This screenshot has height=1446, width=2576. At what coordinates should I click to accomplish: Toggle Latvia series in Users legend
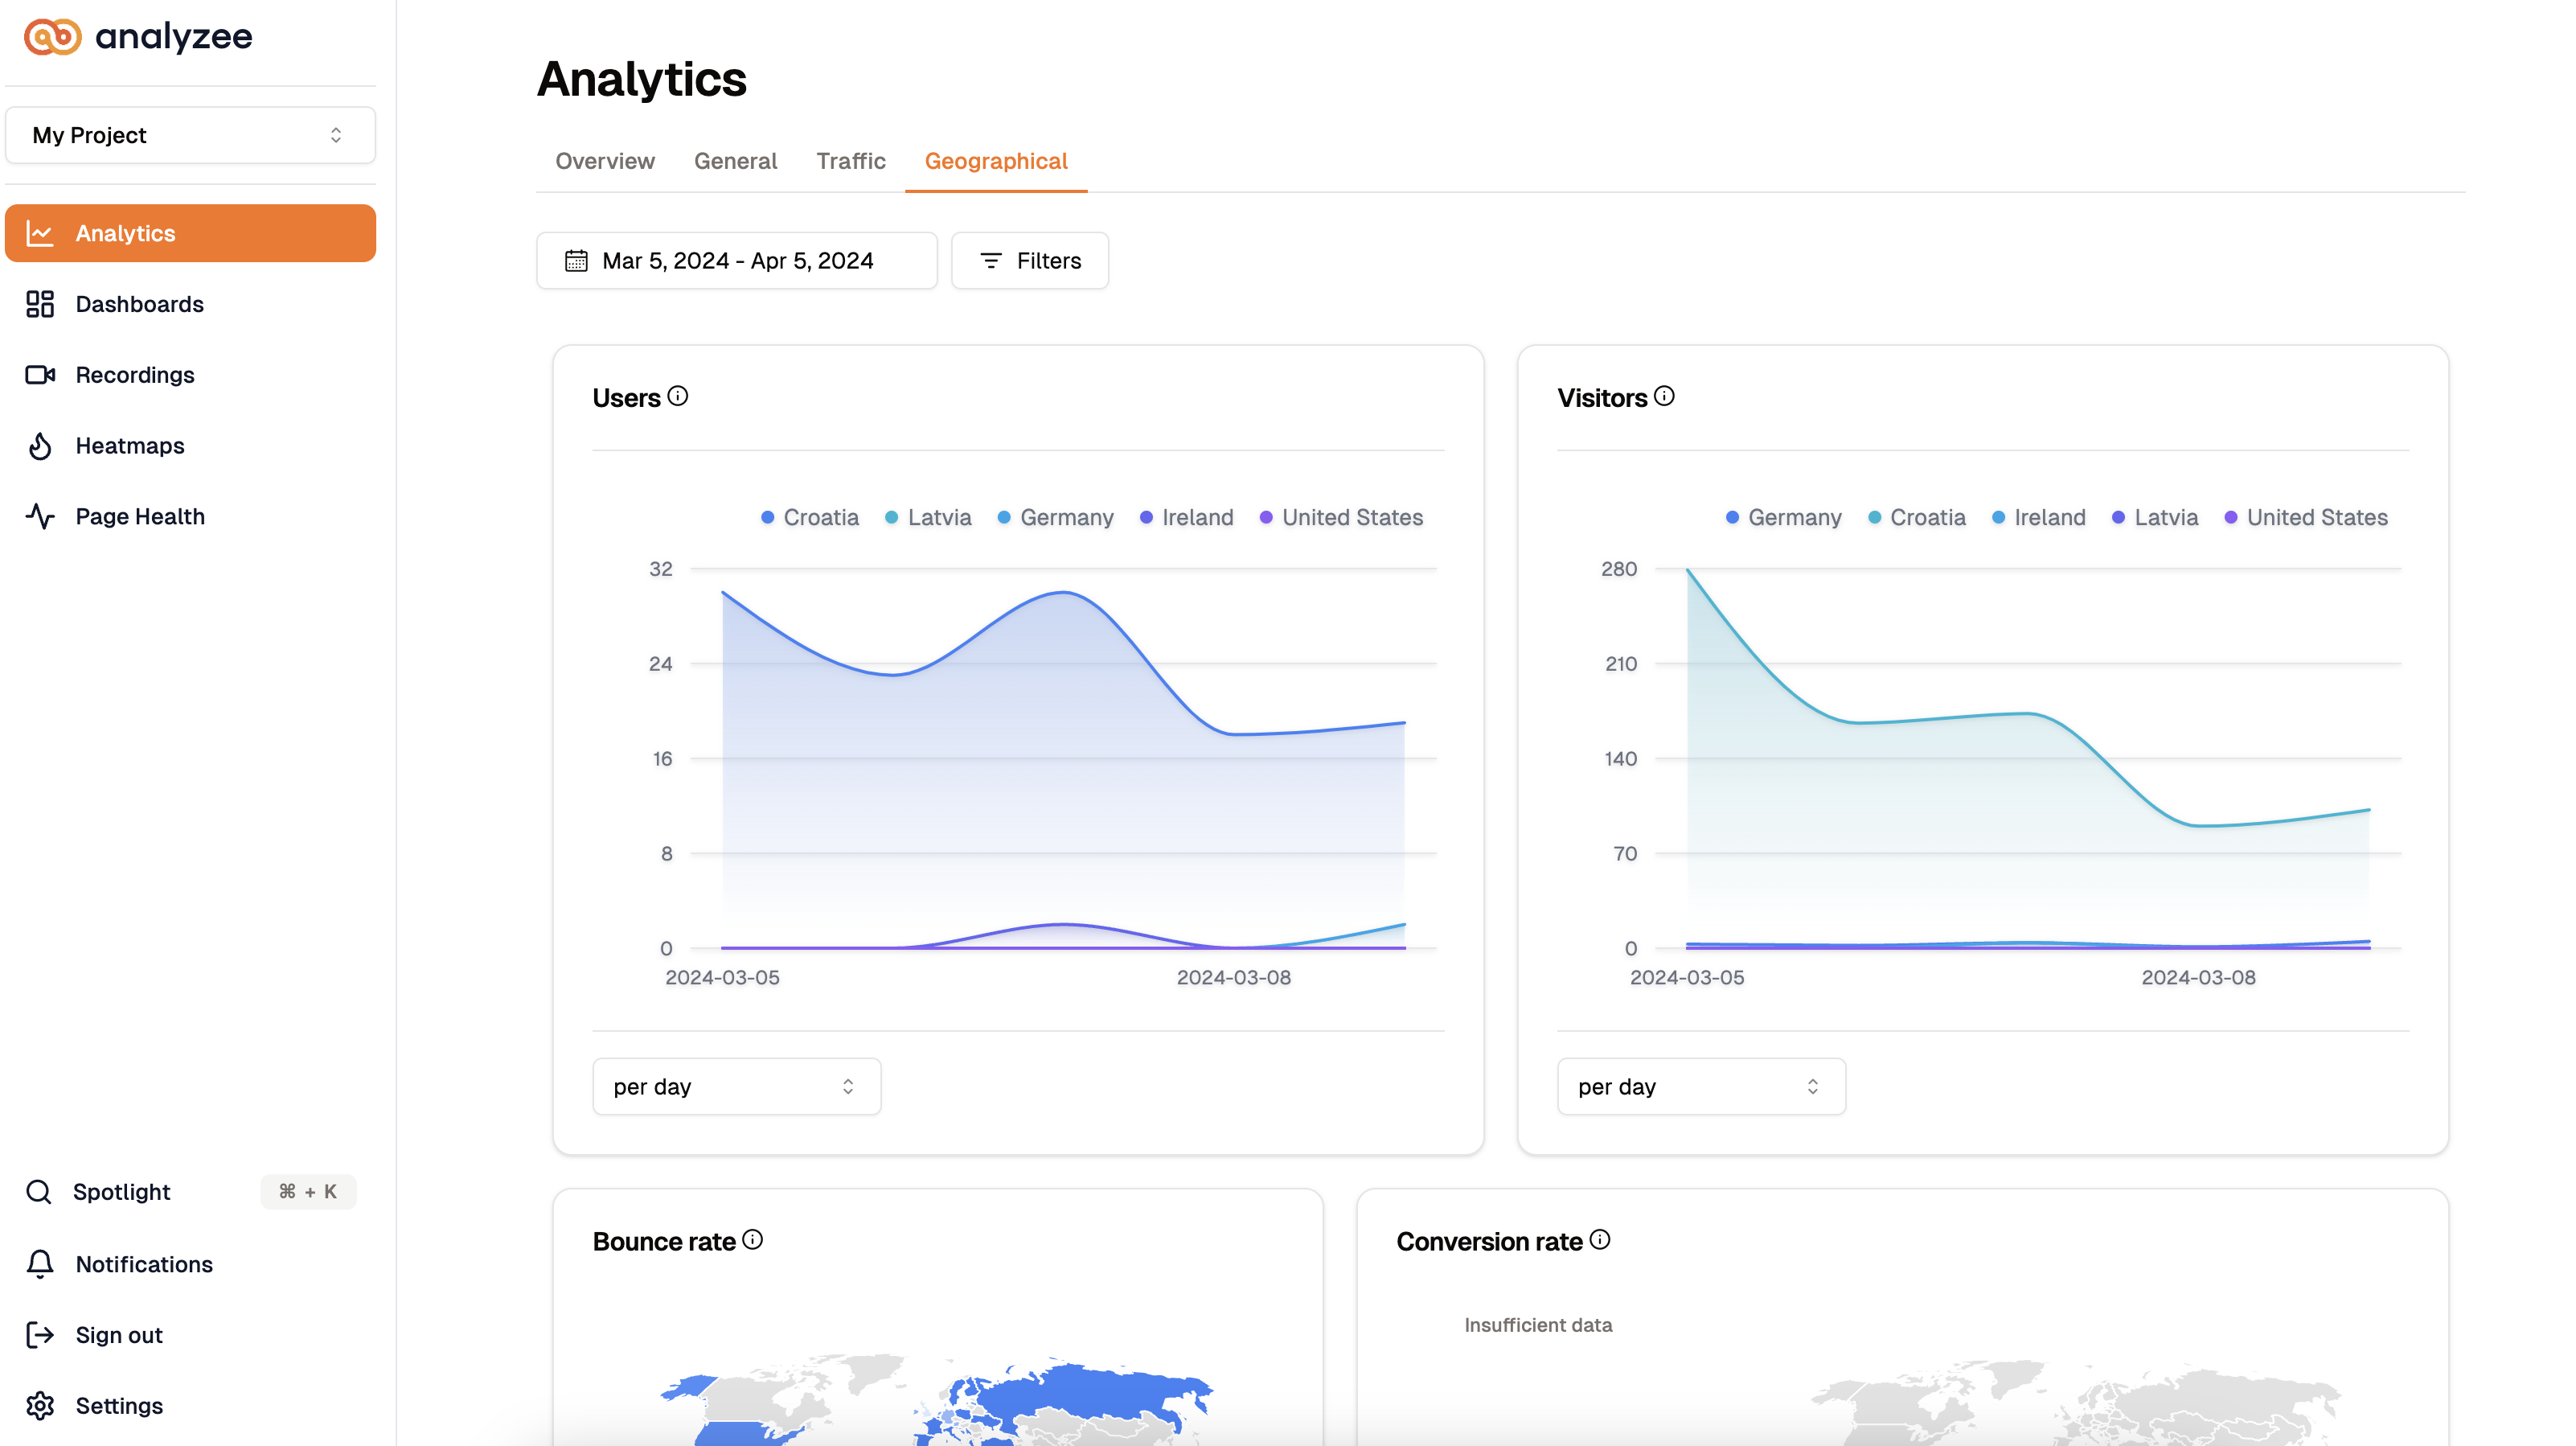coord(928,518)
